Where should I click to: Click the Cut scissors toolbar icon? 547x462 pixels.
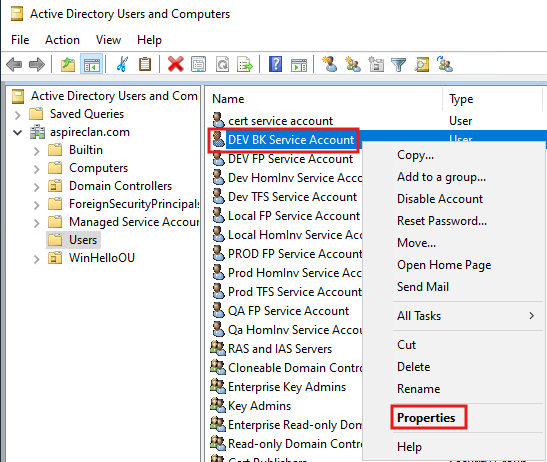122,64
